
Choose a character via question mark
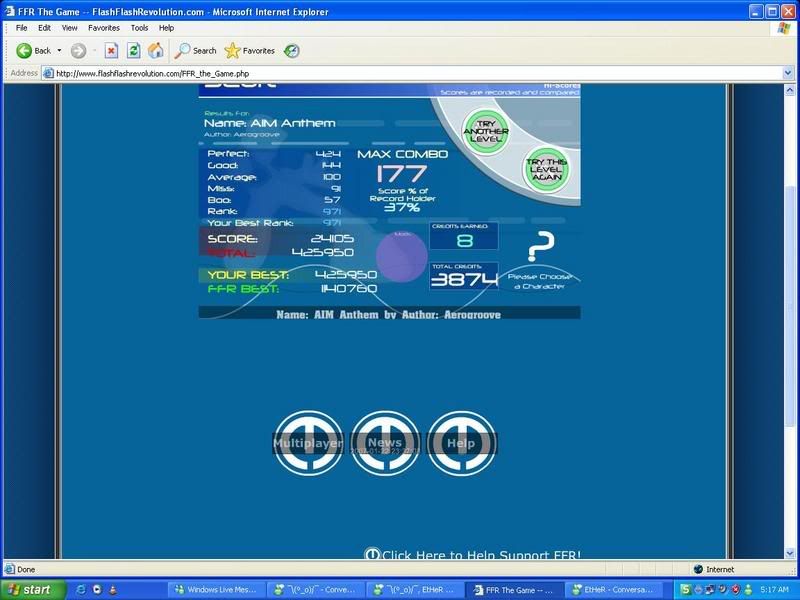(540, 246)
